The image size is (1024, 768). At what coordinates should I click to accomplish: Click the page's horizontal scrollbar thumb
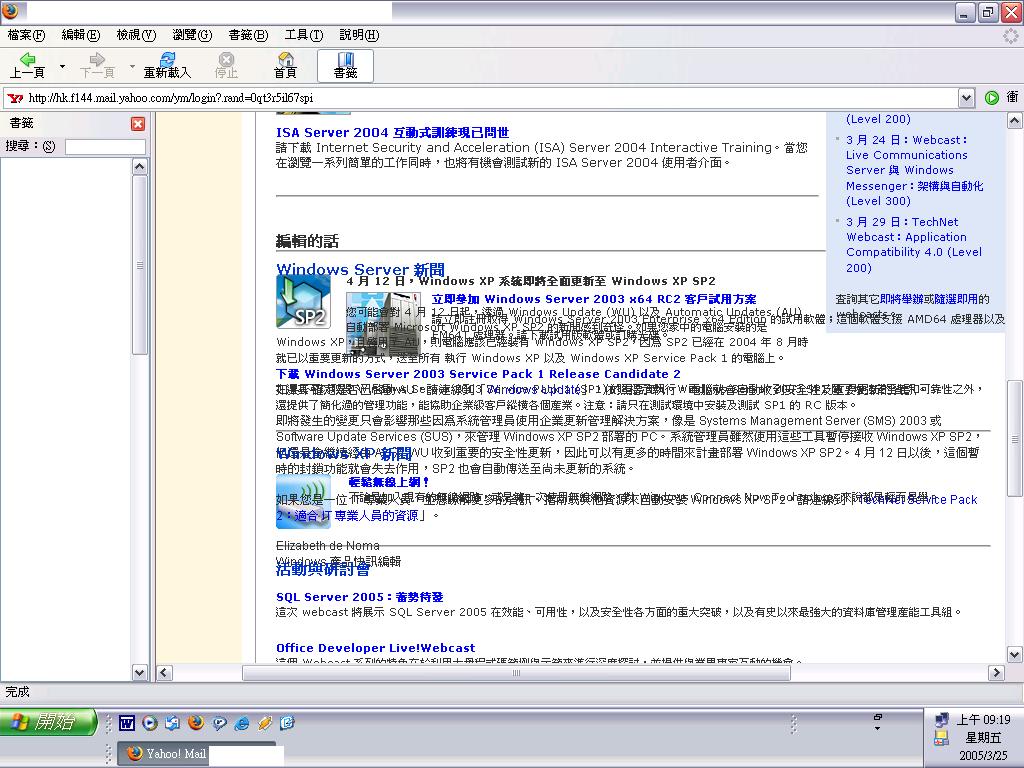(516, 673)
